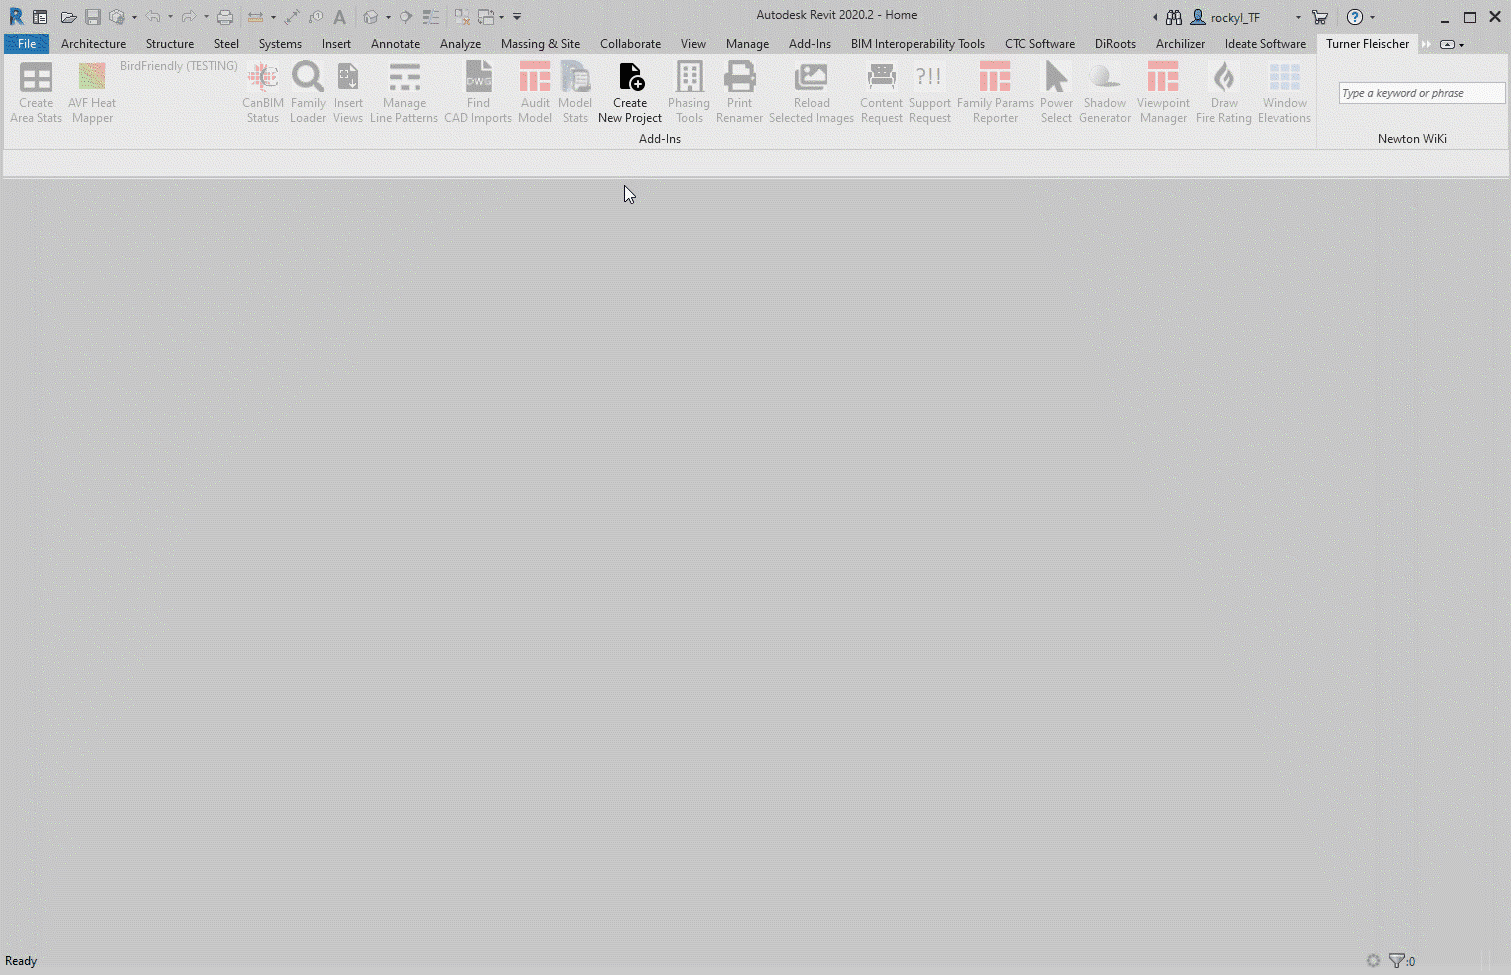Click the Revit application logo icon
1511x975 pixels.
coord(16,16)
